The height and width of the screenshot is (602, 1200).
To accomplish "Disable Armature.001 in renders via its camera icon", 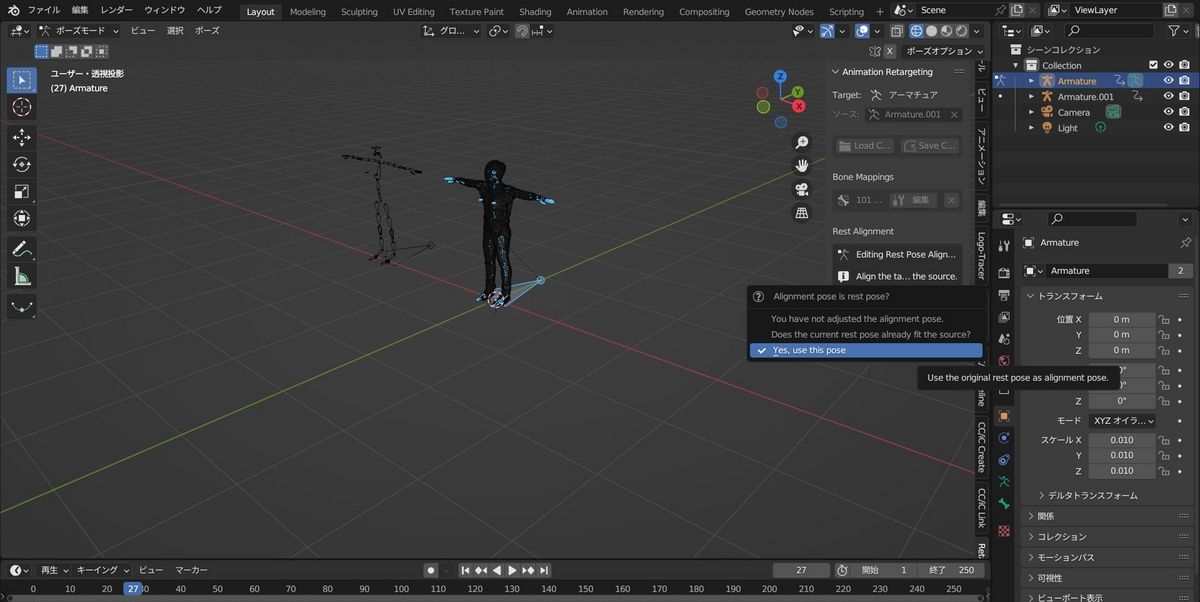I will click(x=1184, y=97).
